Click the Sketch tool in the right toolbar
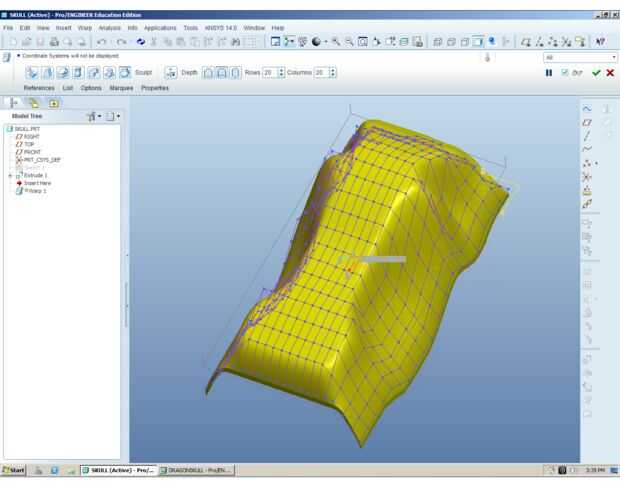The image size is (620, 496). coord(587,109)
